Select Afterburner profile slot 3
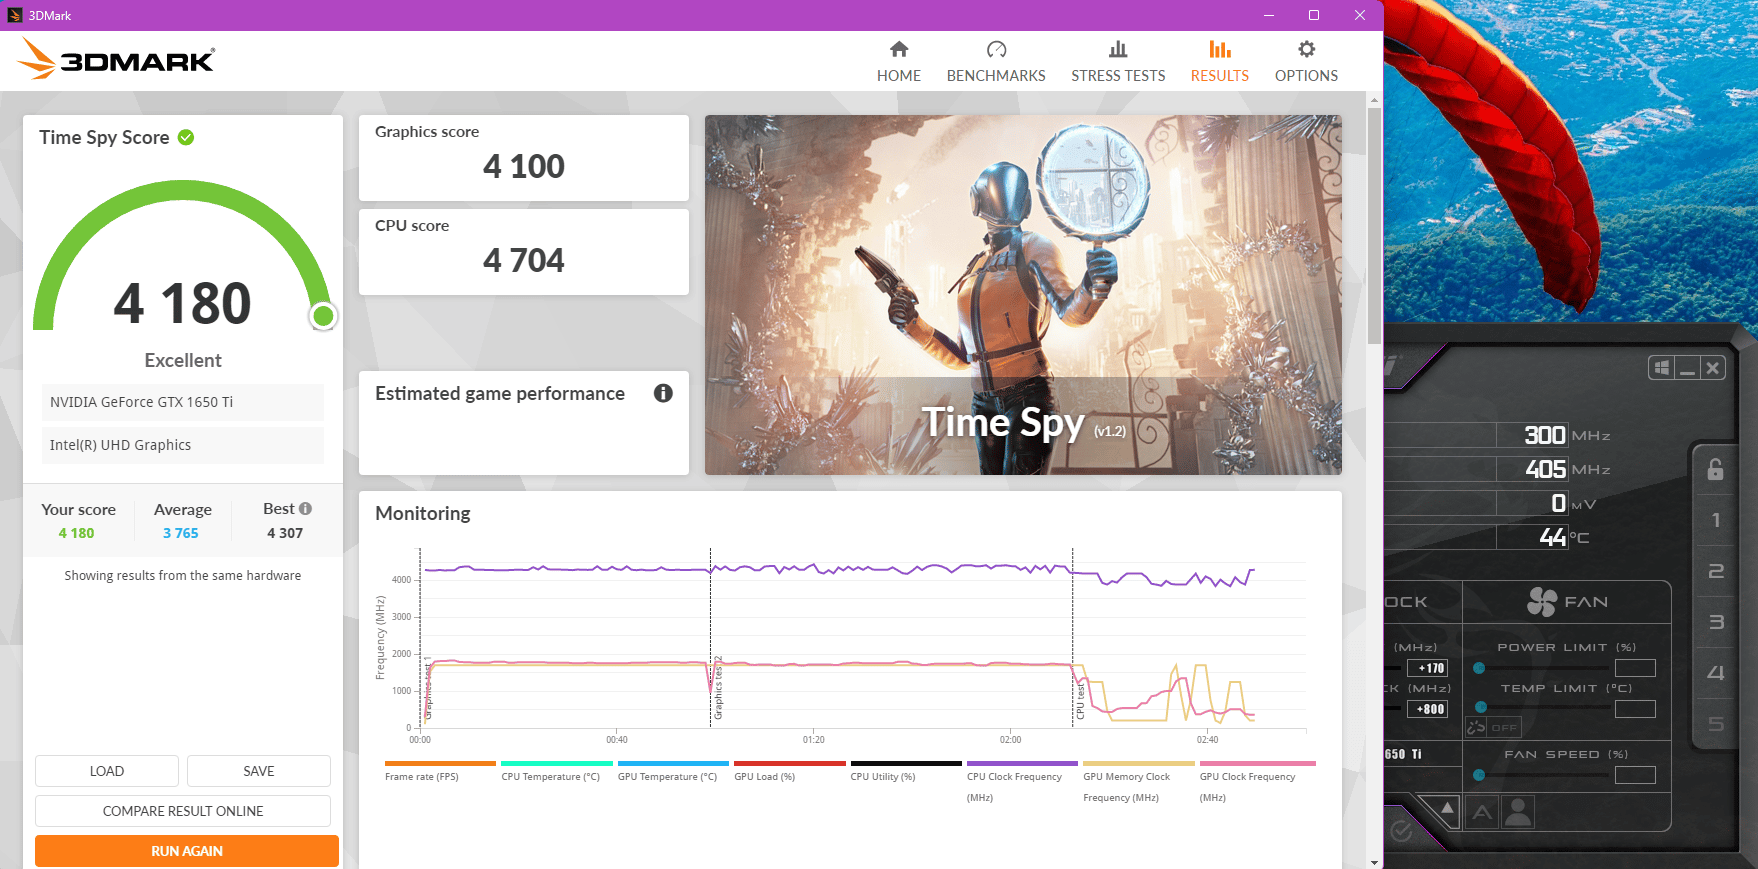 tap(1716, 622)
